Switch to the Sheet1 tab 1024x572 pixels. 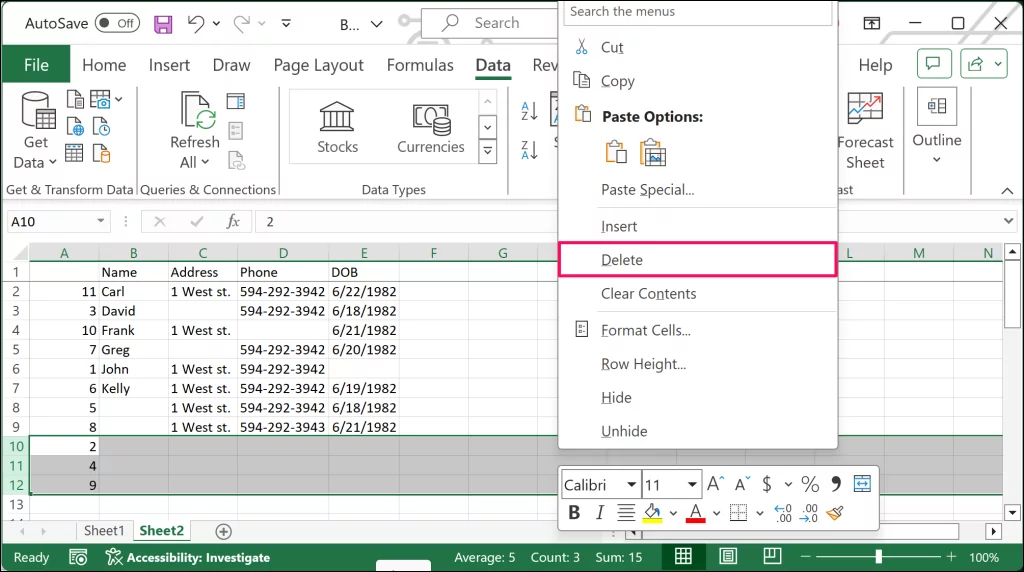(x=103, y=530)
